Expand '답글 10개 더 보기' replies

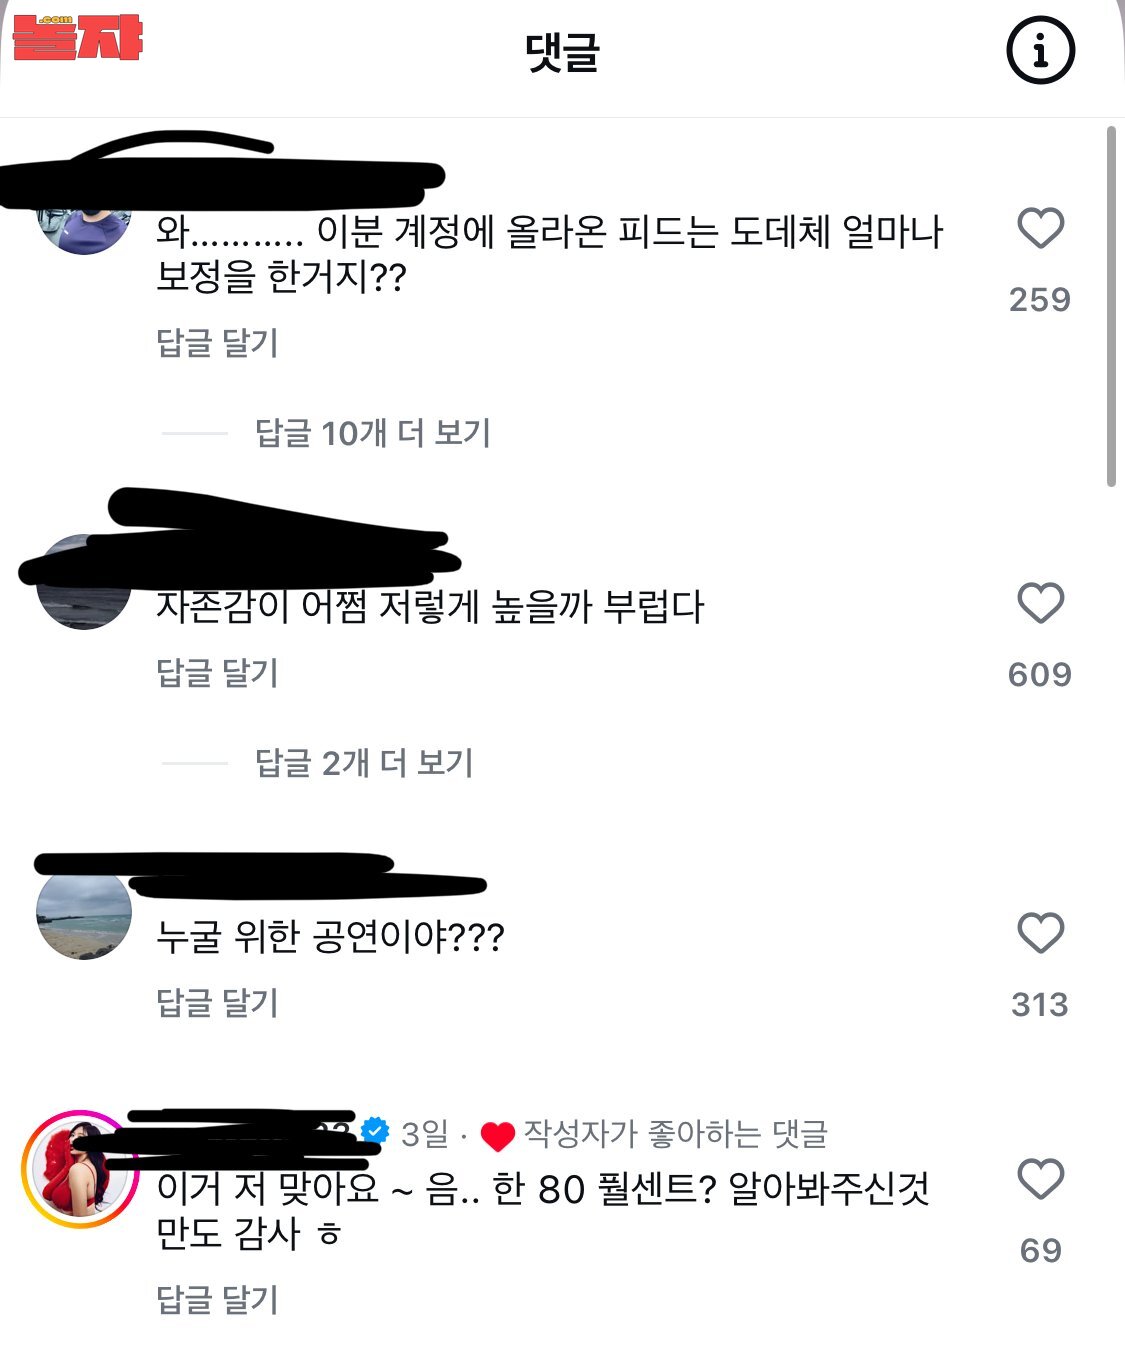pos(373,433)
